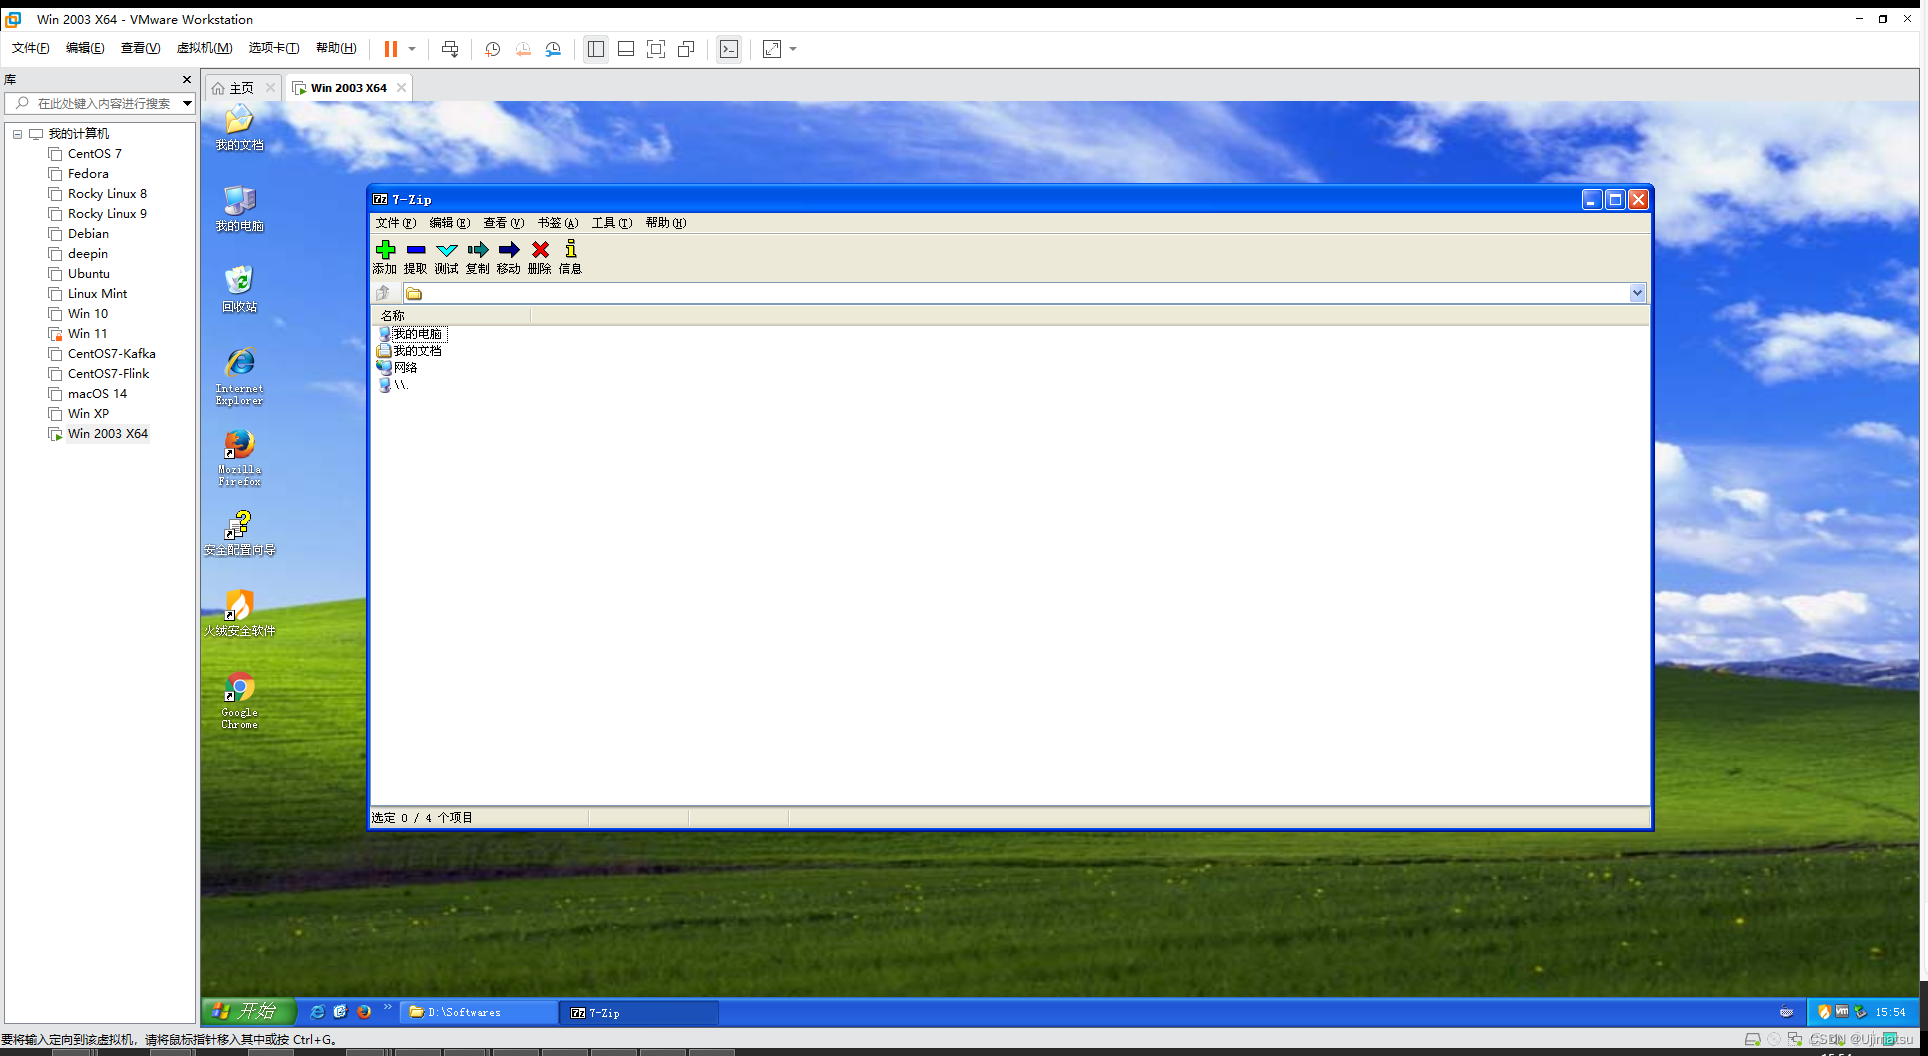Viewport: 1928px width, 1056px height.
Task: Open 7-Zip 工具(T) menu
Action: click(611, 223)
